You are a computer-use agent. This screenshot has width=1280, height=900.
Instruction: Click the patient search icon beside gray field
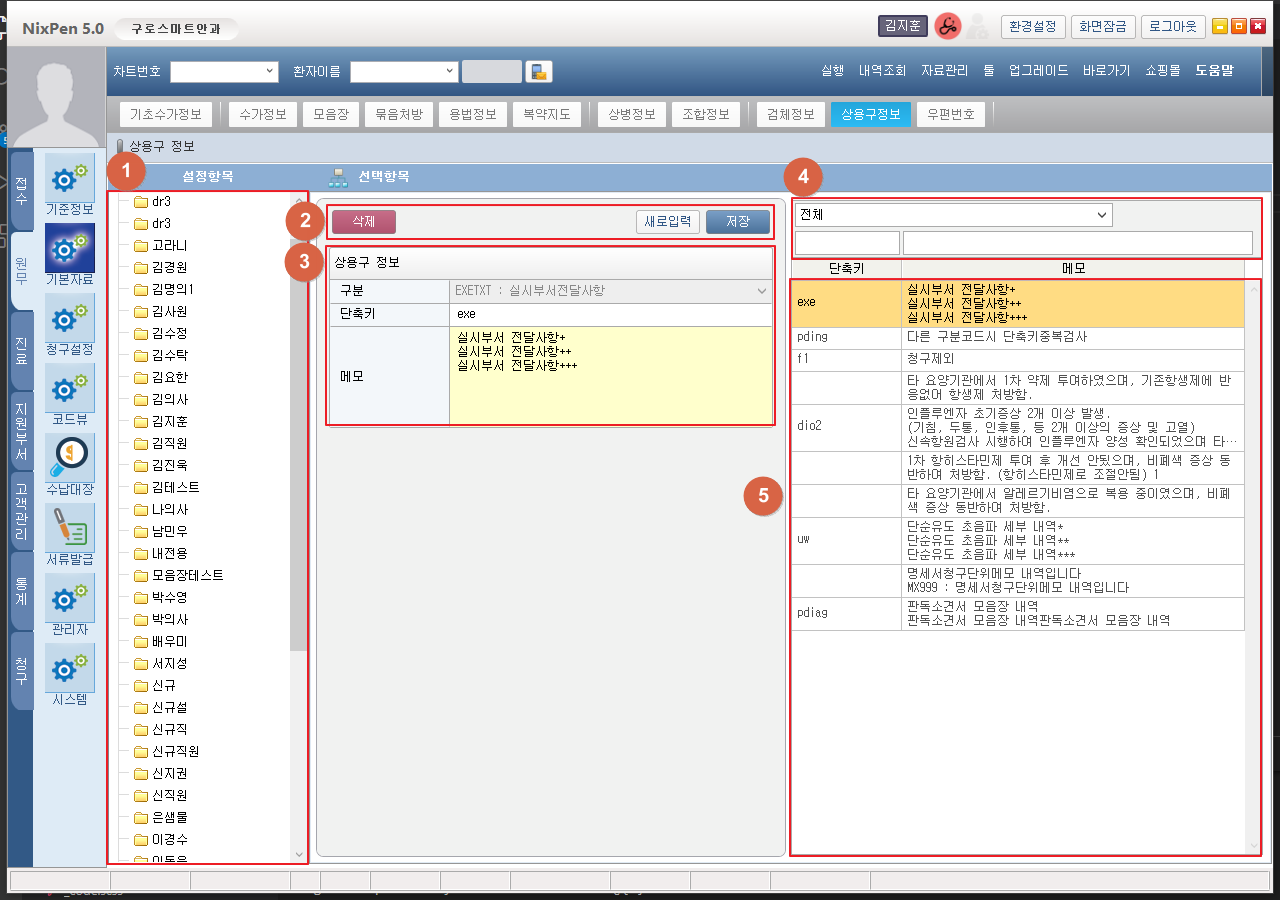539,72
